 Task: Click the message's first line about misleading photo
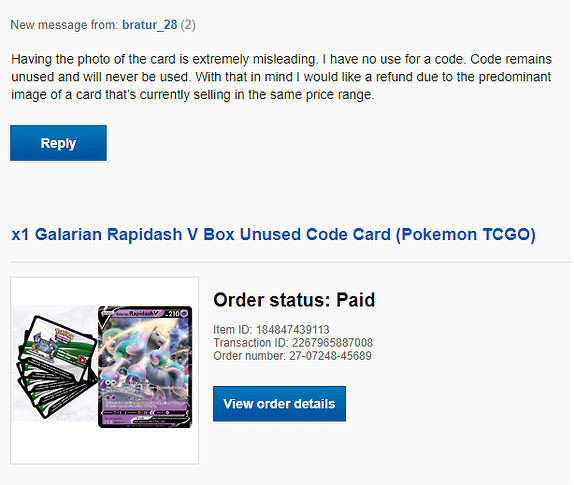coord(281,59)
